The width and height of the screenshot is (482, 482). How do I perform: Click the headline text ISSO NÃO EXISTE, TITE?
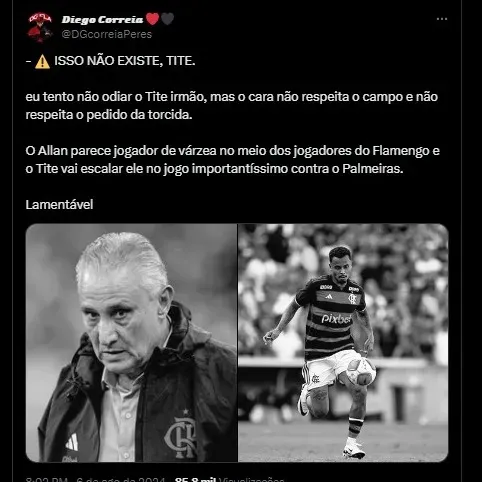point(125,61)
